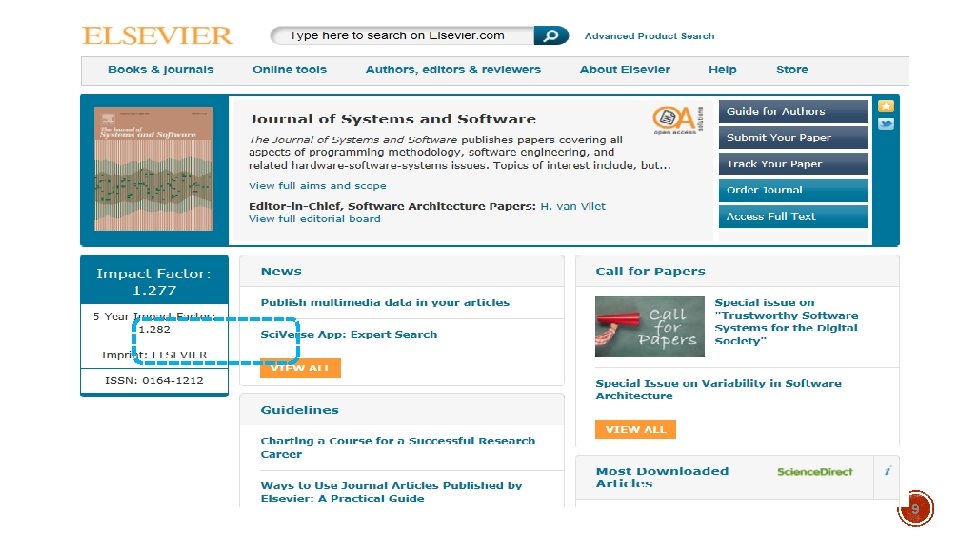Open editor H. van Vliet link
The image size is (960, 540).
tap(573, 206)
